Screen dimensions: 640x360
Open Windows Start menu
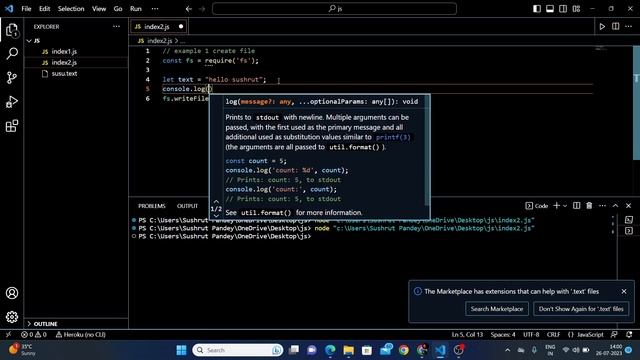[x=181, y=350]
